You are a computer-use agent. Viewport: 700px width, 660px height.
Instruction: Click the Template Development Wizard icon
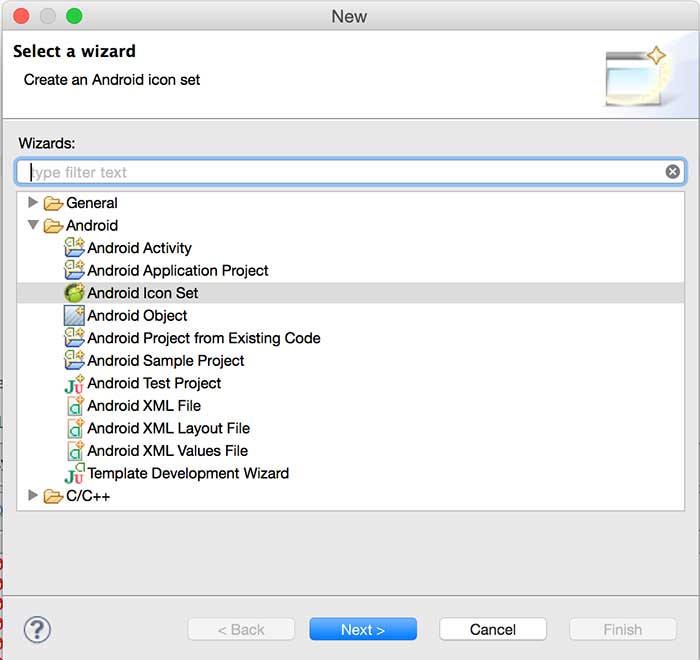tap(74, 473)
